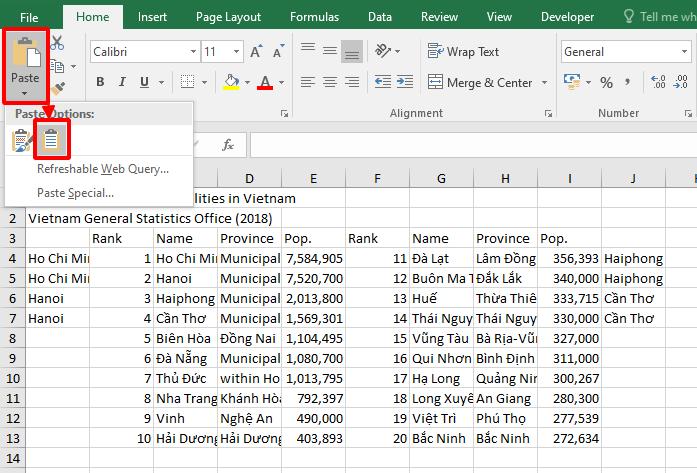This screenshot has width=697, height=473.
Task: Click the Tell me search box
Action: (660, 17)
